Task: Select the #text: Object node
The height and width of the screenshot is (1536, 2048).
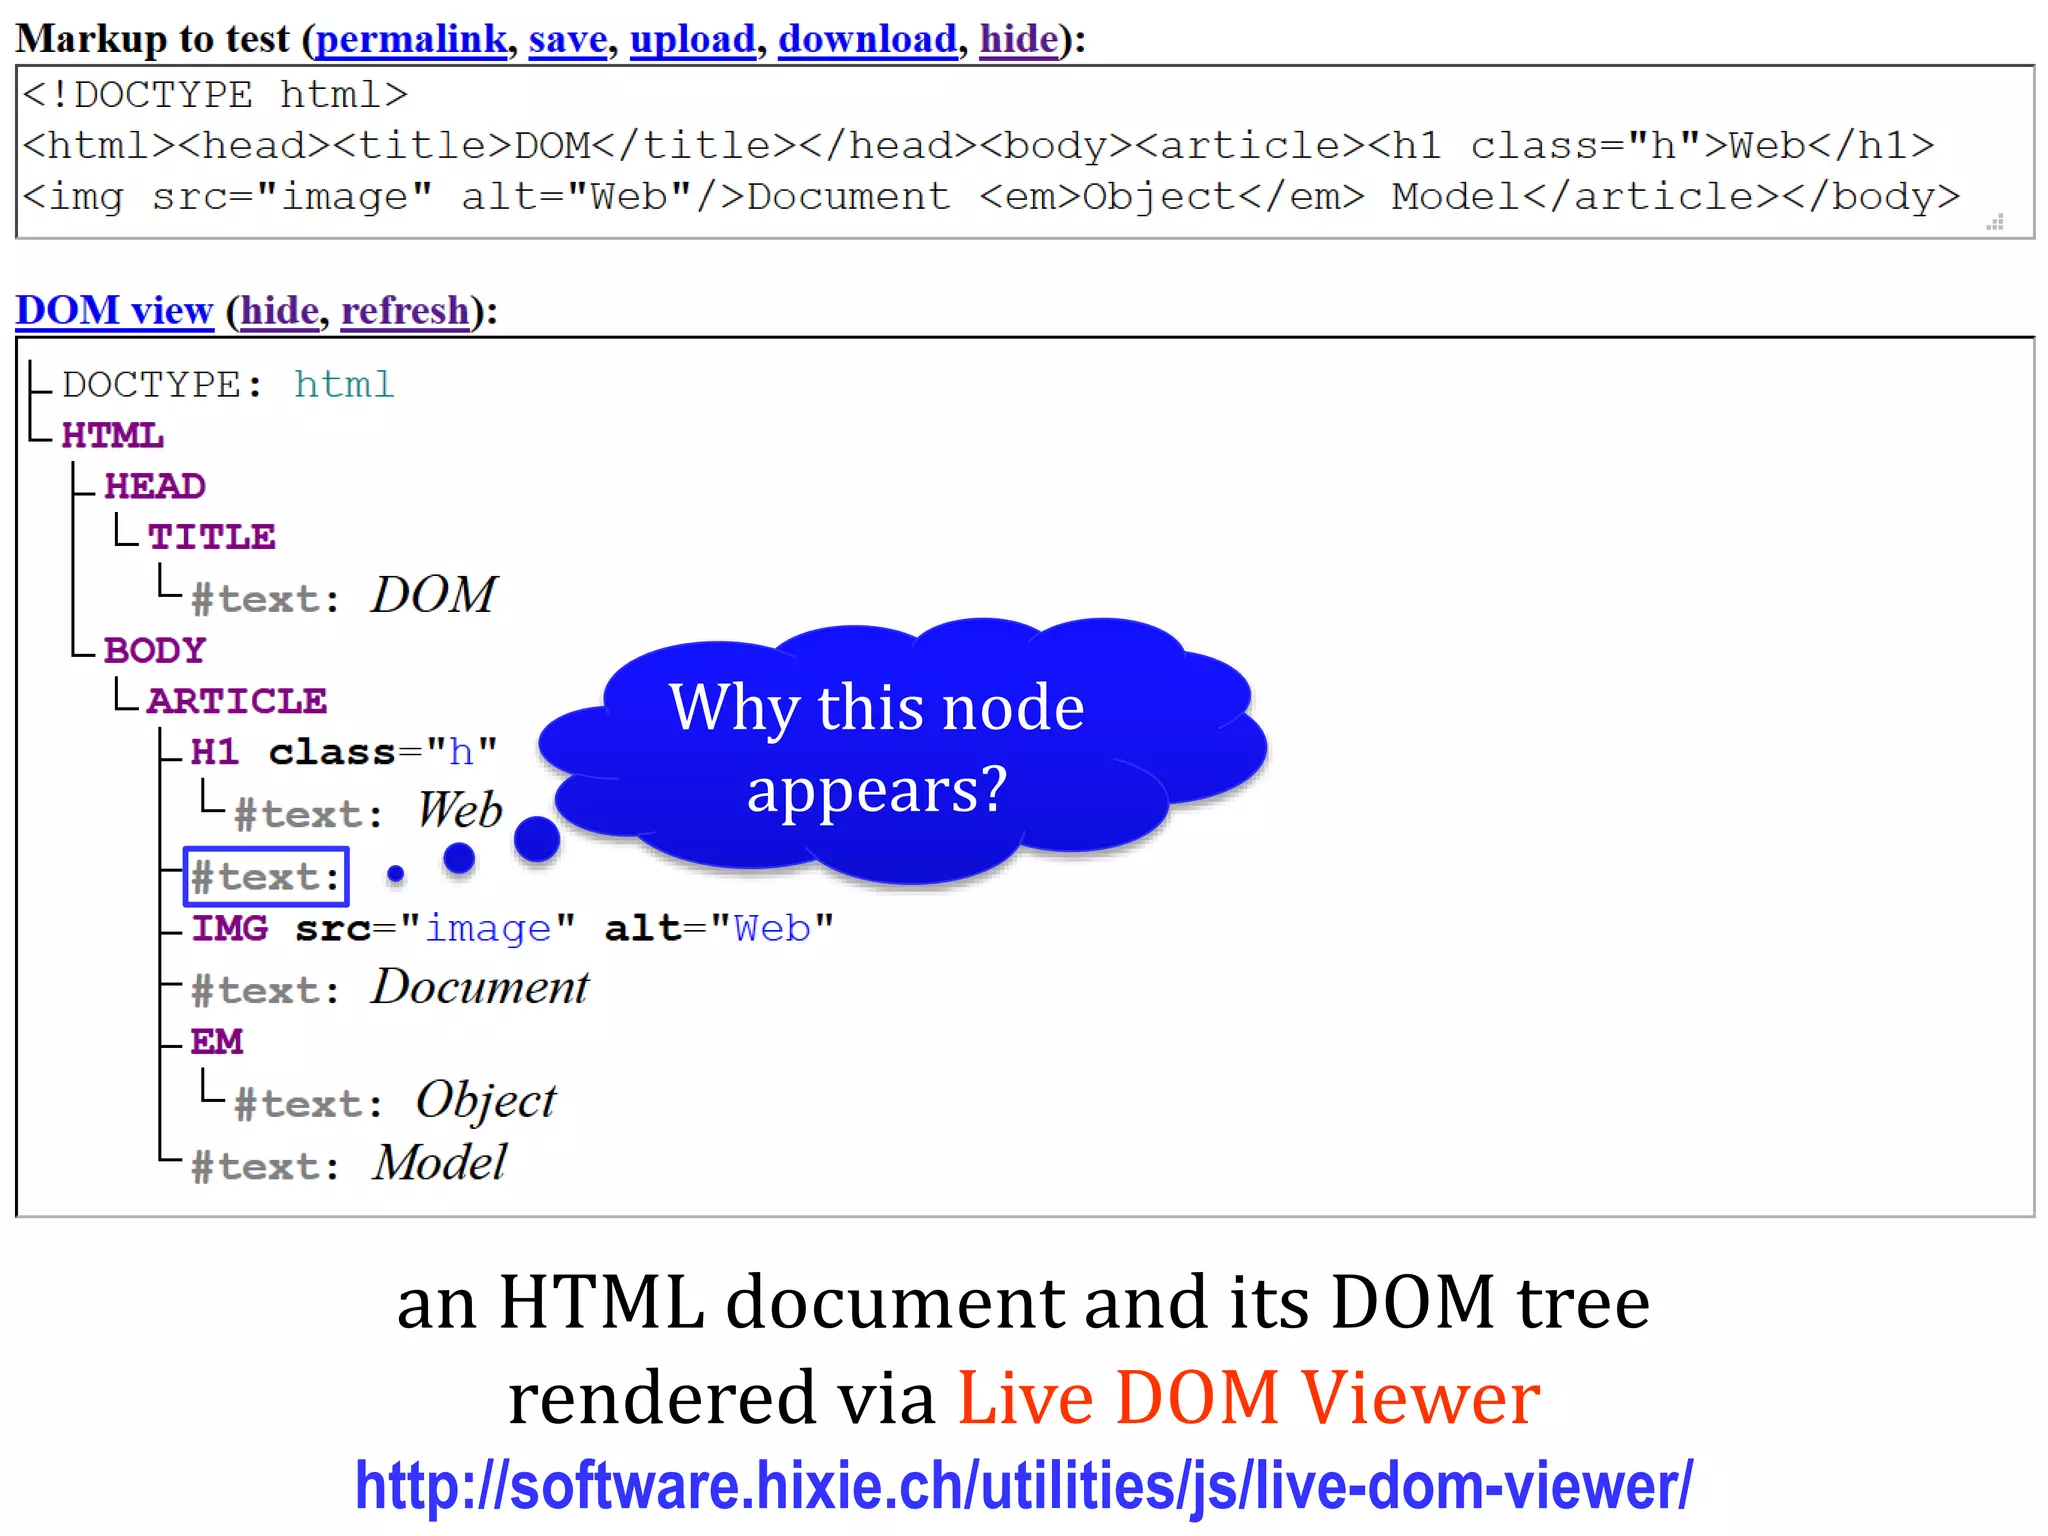Action: coord(395,1101)
